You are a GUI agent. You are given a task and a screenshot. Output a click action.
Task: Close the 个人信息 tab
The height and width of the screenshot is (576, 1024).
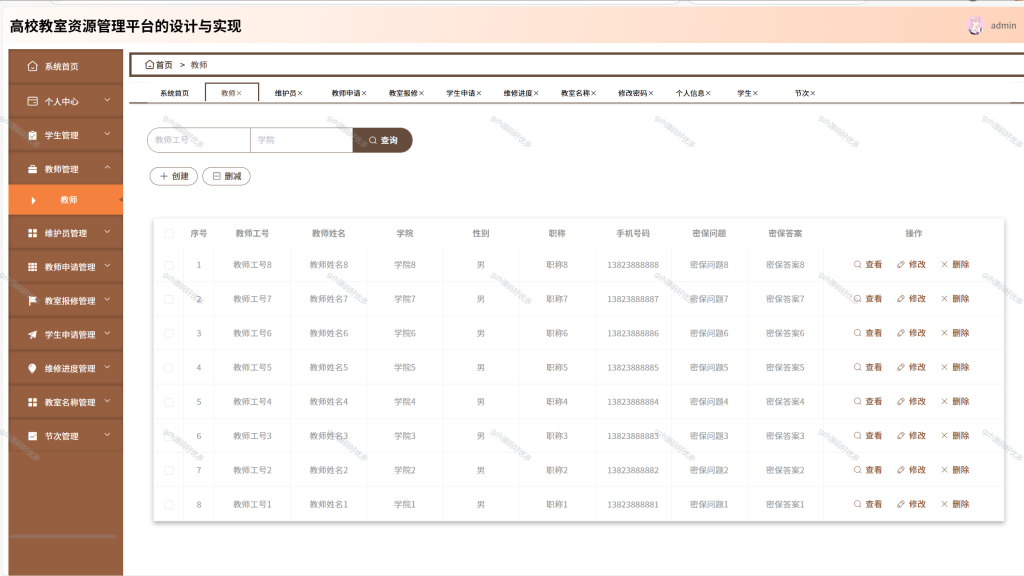click(x=708, y=93)
